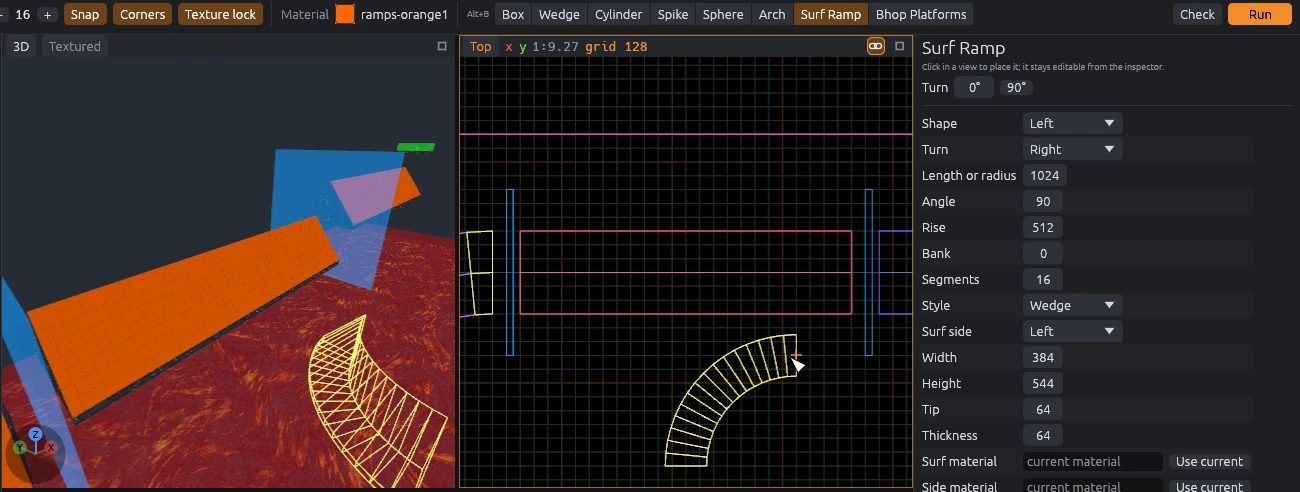
Task: Toggle the linked views icon in Top viewport
Action: [876, 46]
